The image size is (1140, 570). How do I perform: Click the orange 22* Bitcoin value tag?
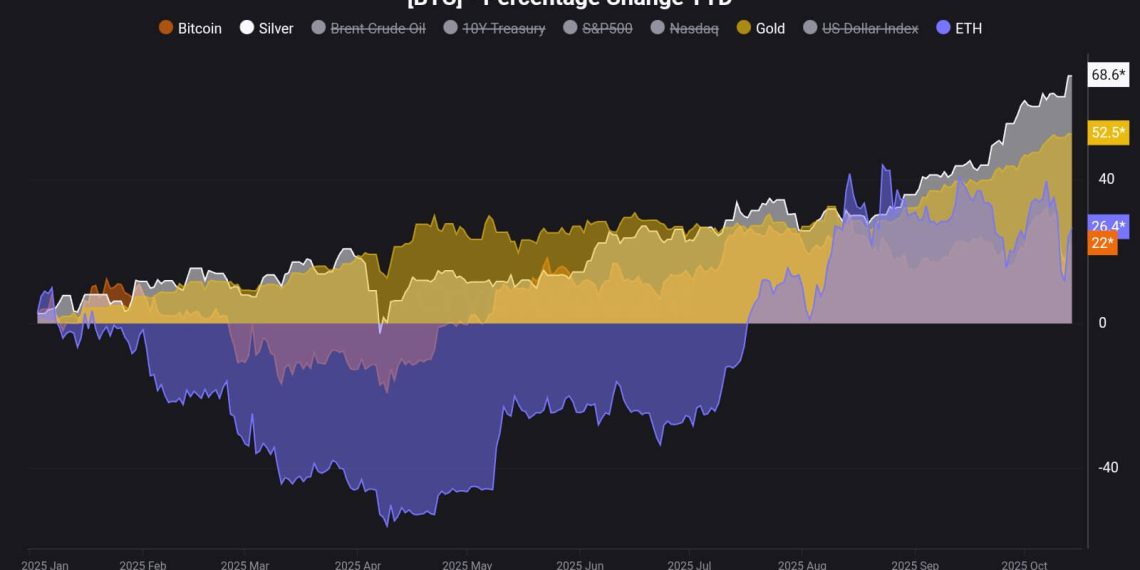click(x=1102, y=243)
